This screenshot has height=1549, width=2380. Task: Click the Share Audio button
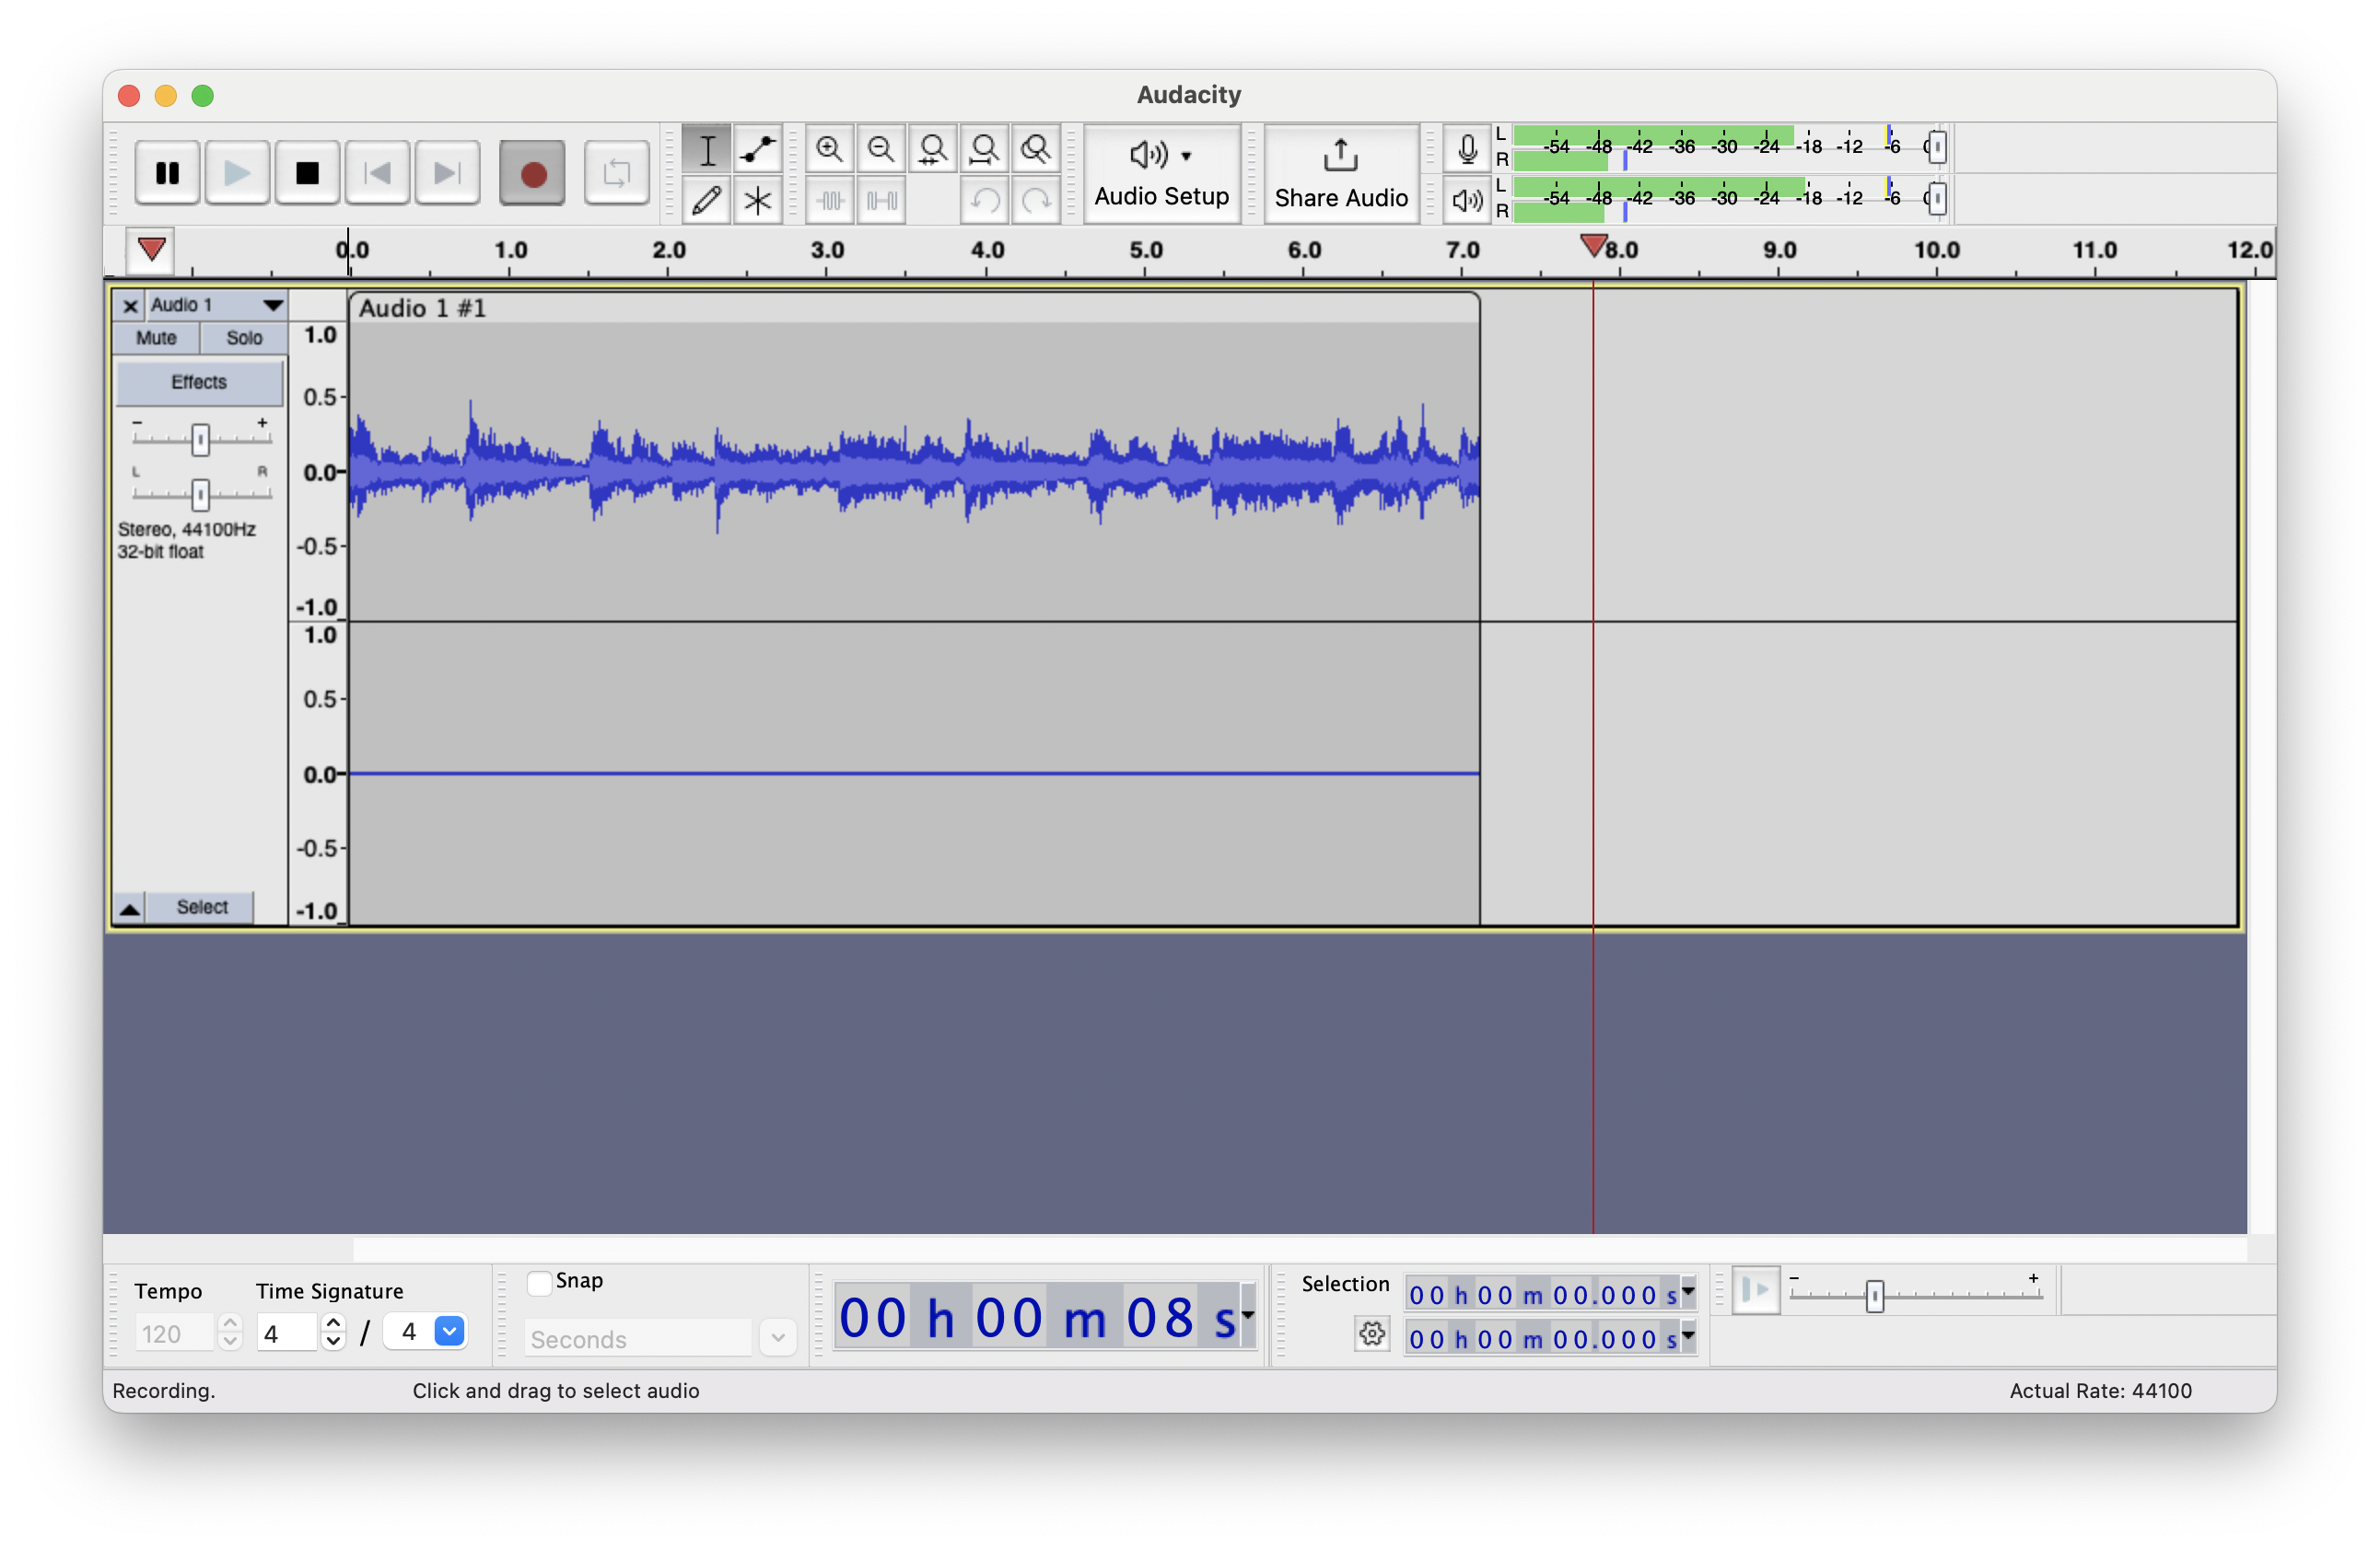pos(1341,173)
